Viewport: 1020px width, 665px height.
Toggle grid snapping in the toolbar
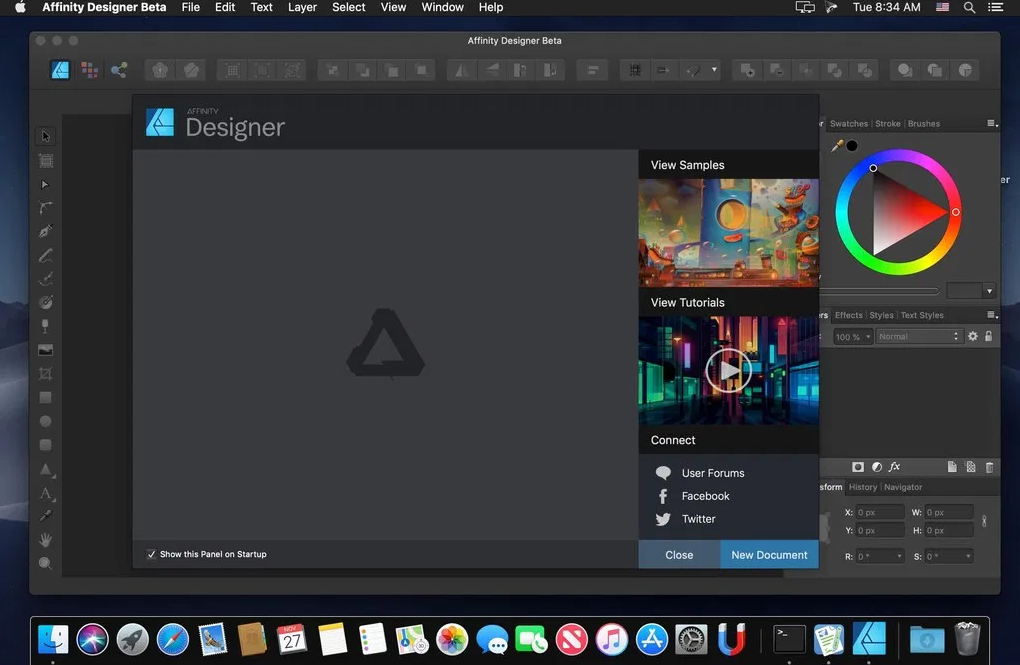(633, 70)
